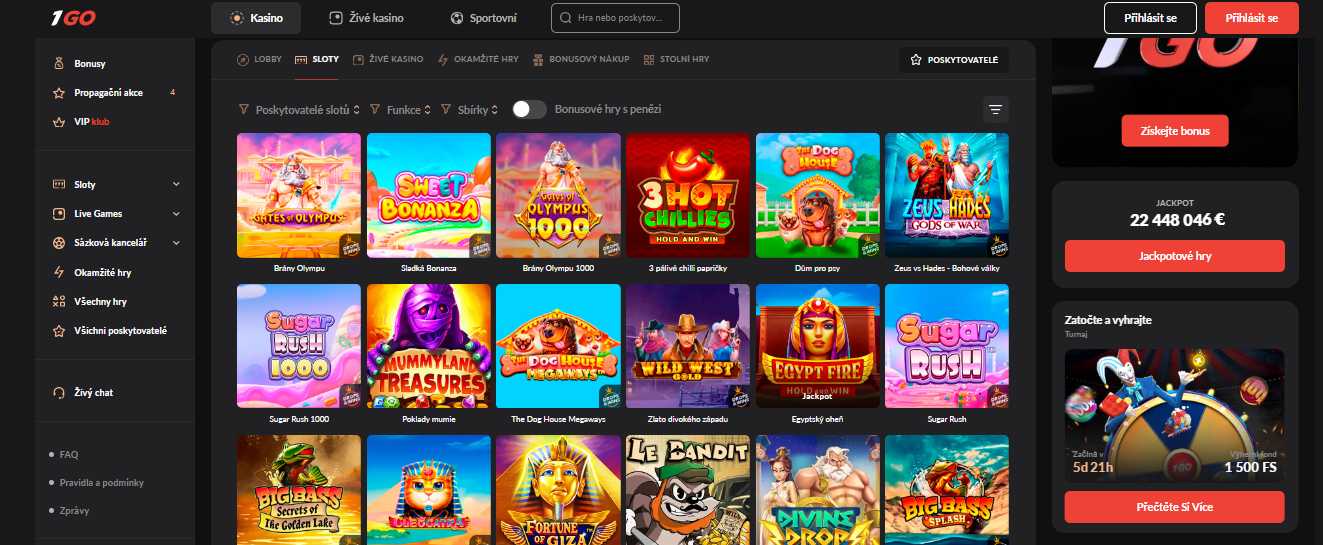Click the star icon in Poskytovatelé button
This screenshot has height=545, width=1323.
coord(916,60)
